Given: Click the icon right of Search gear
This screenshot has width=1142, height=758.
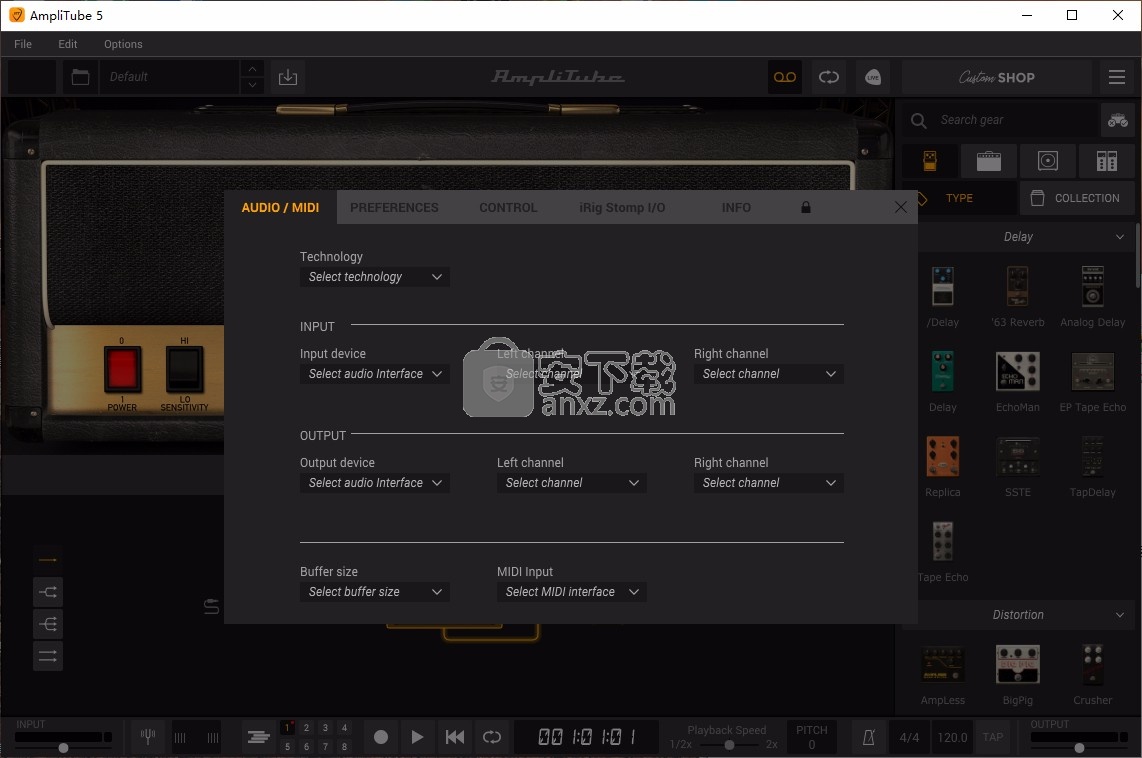Looking at the screenshot, I should point(1117,120).
